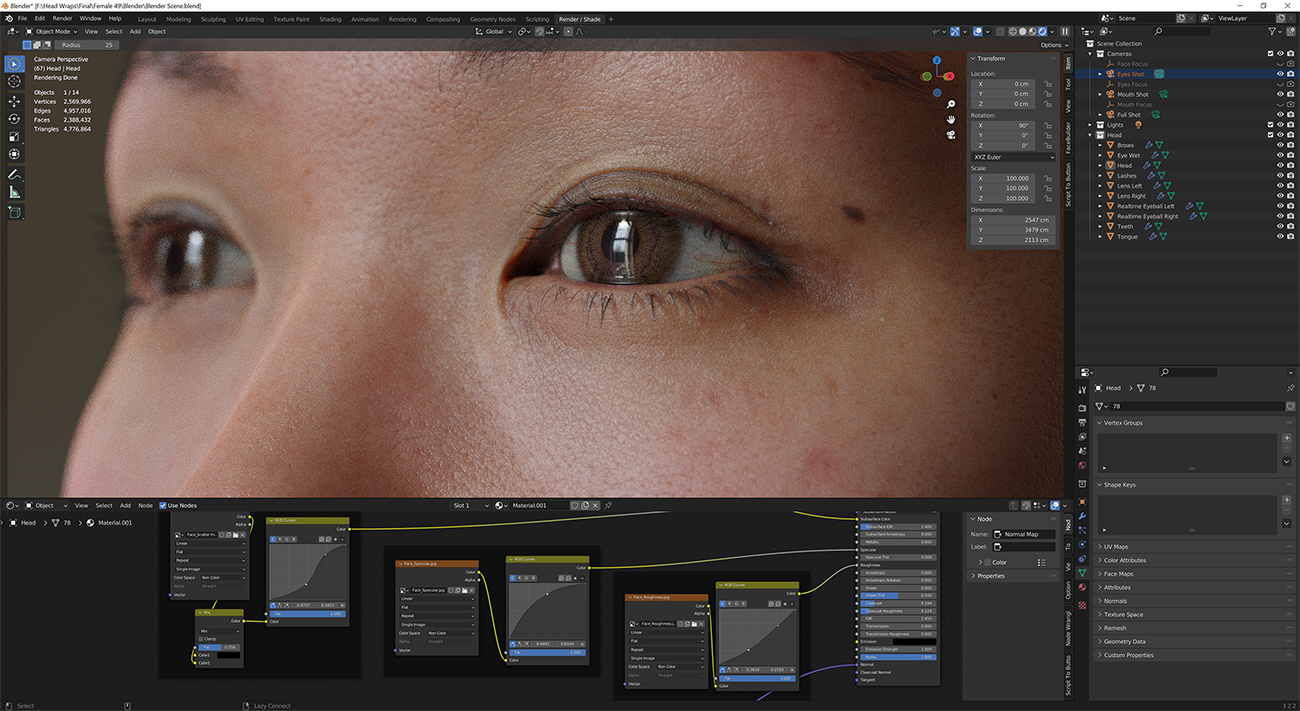This screenshot has height=711, width=1300.
Task: Open the Object Mode dropdown
Action: click(x=50, y=31)
